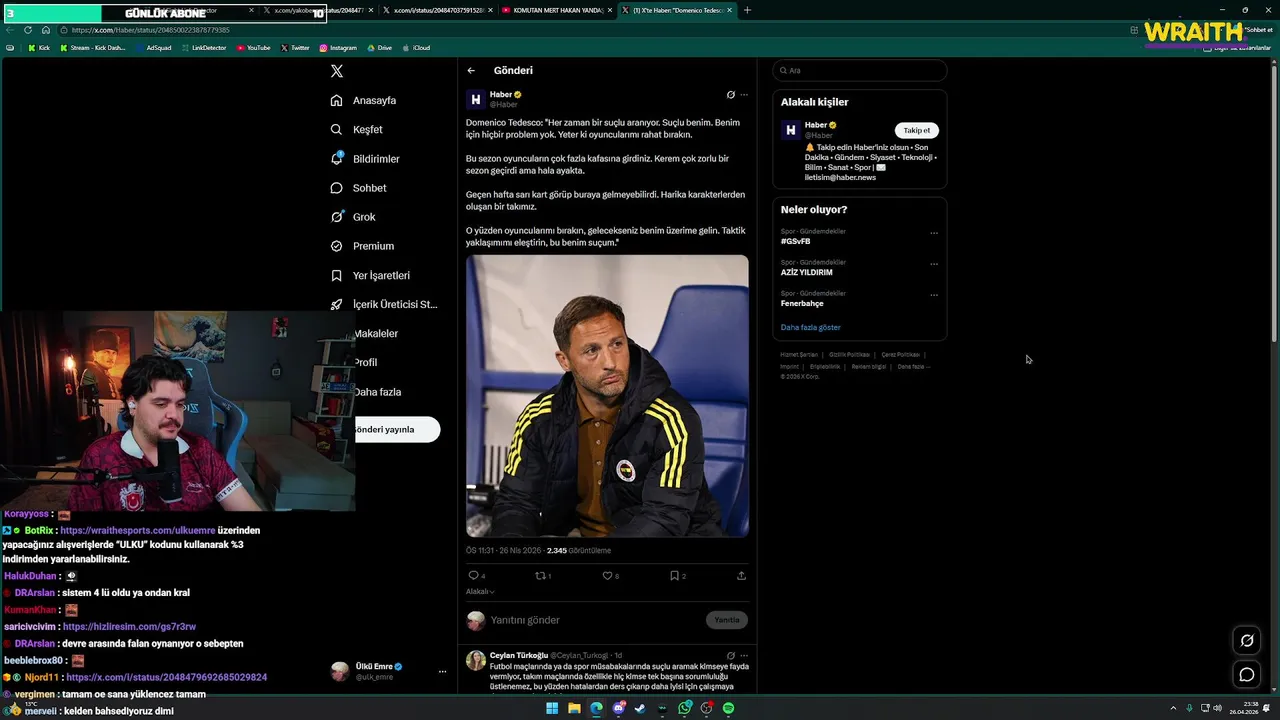Click the Yanıtla reply button

(x=727, y=620)
